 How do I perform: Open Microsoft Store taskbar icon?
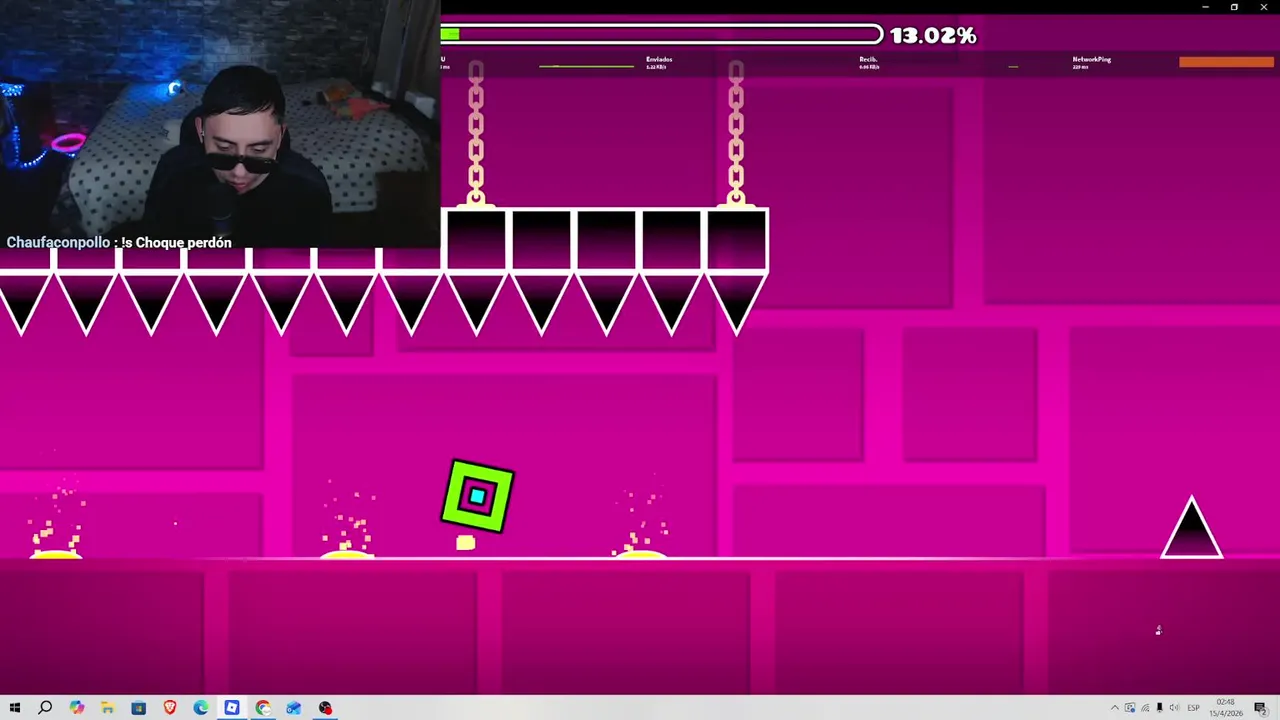[x=139, y=708]
